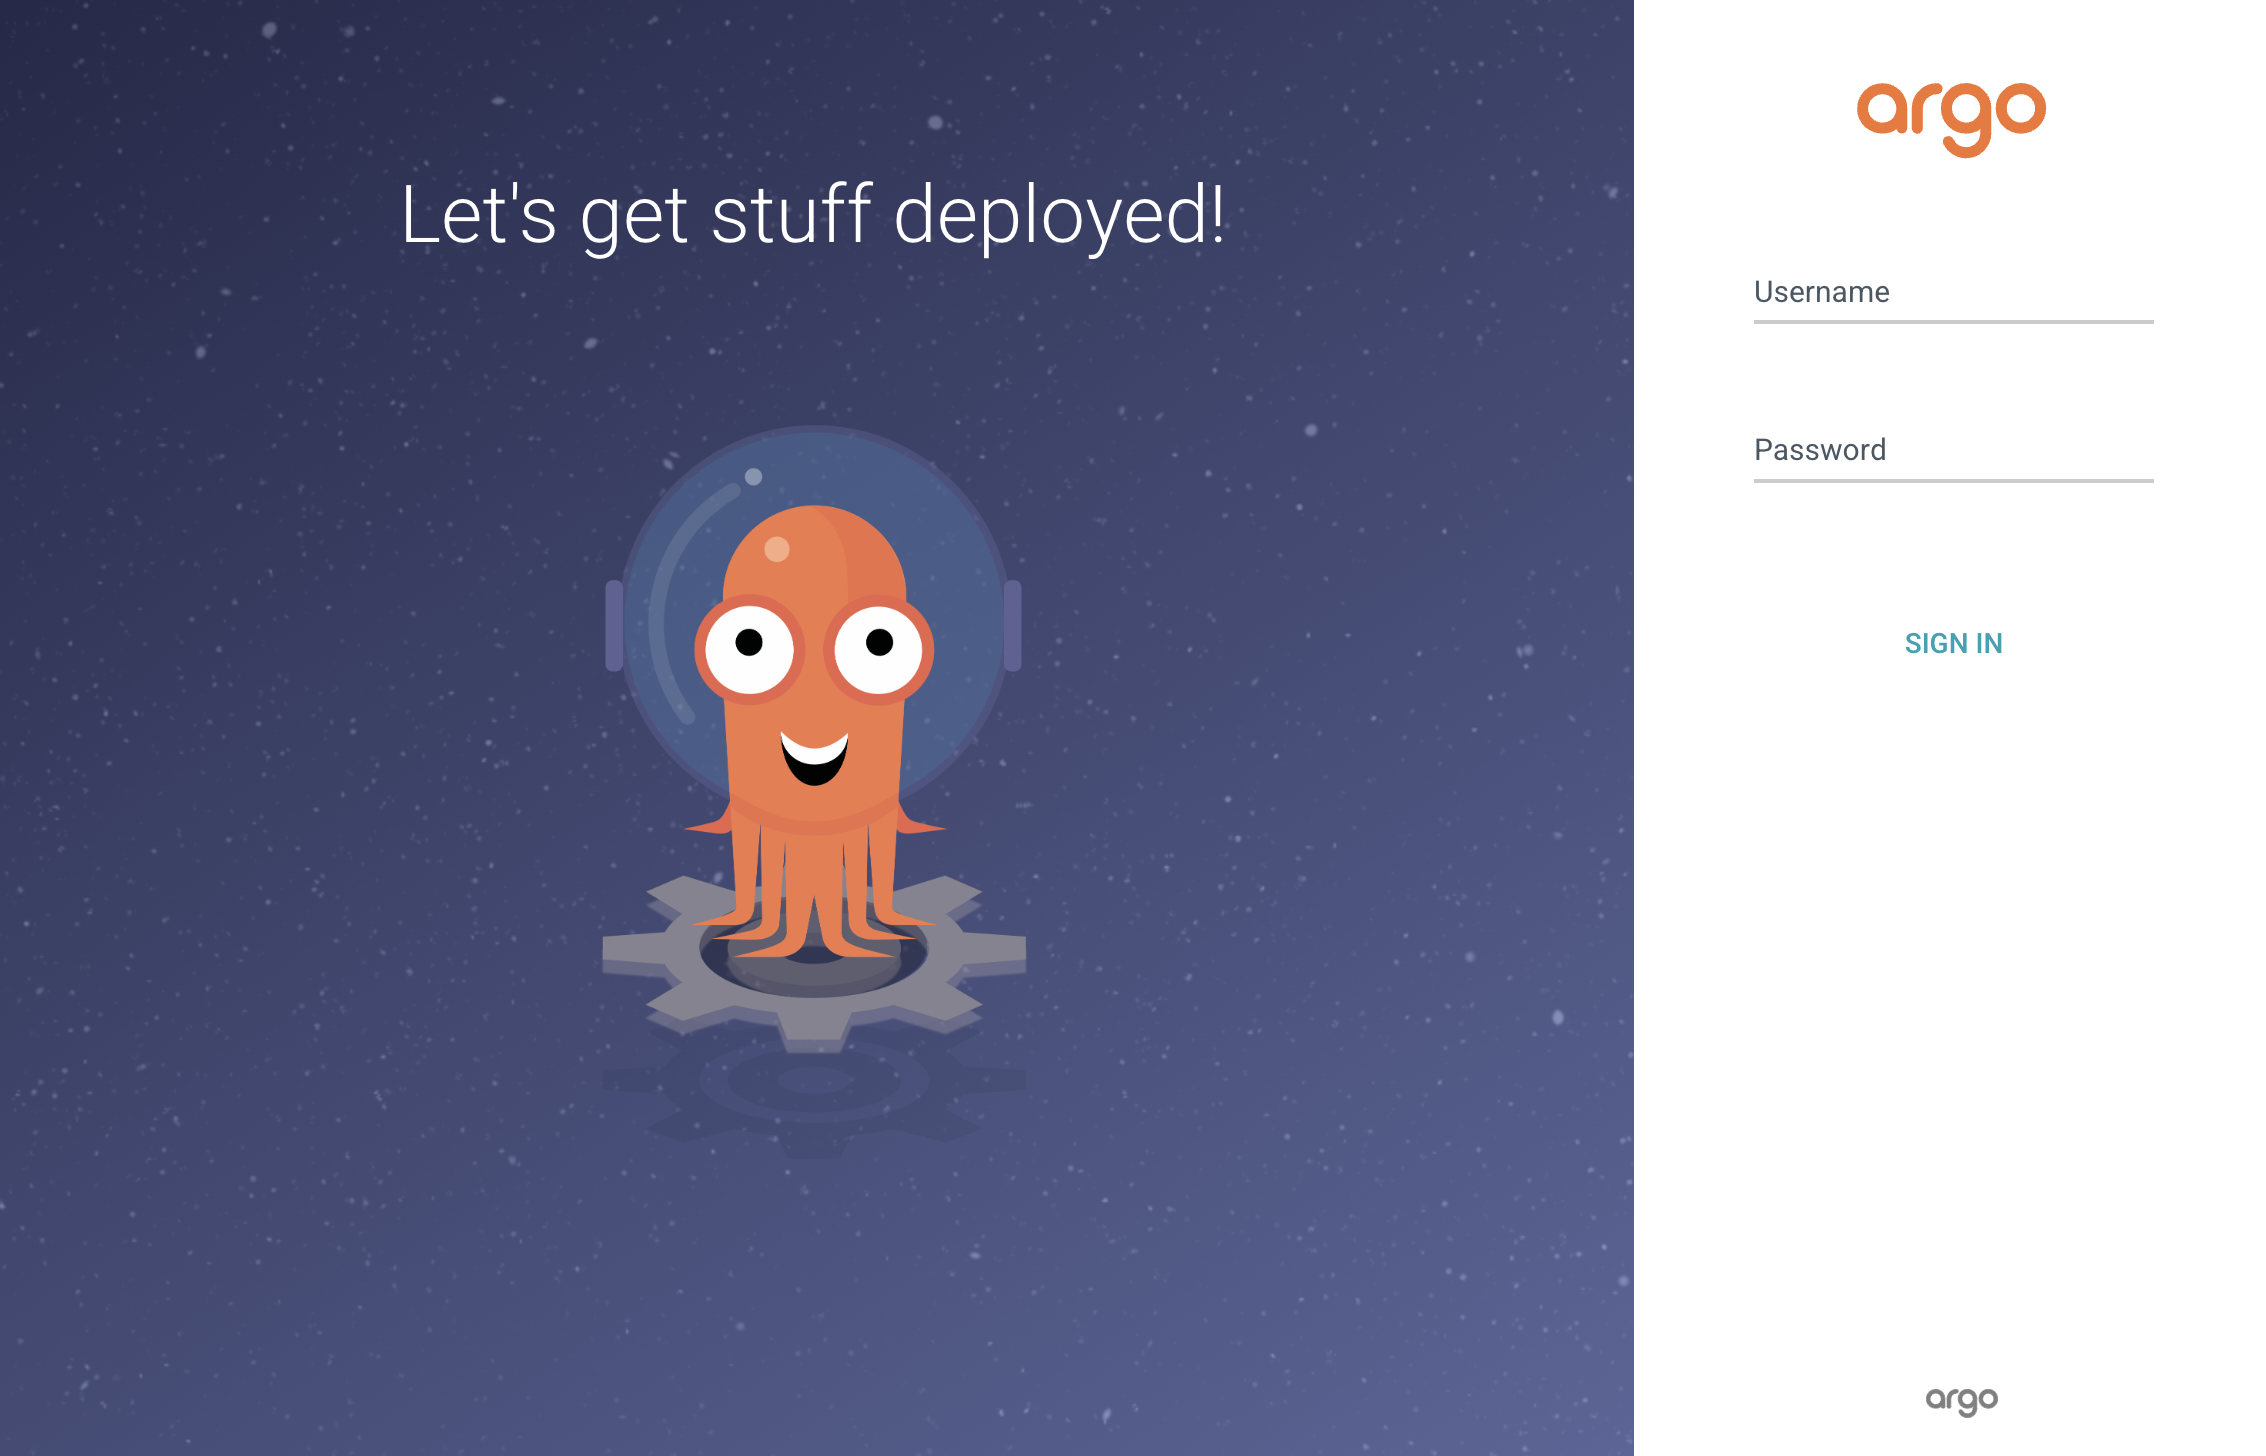Click the small dot on helmet glass
This screenshot has width=2266, height=1456.
click(x=754, y=477)
